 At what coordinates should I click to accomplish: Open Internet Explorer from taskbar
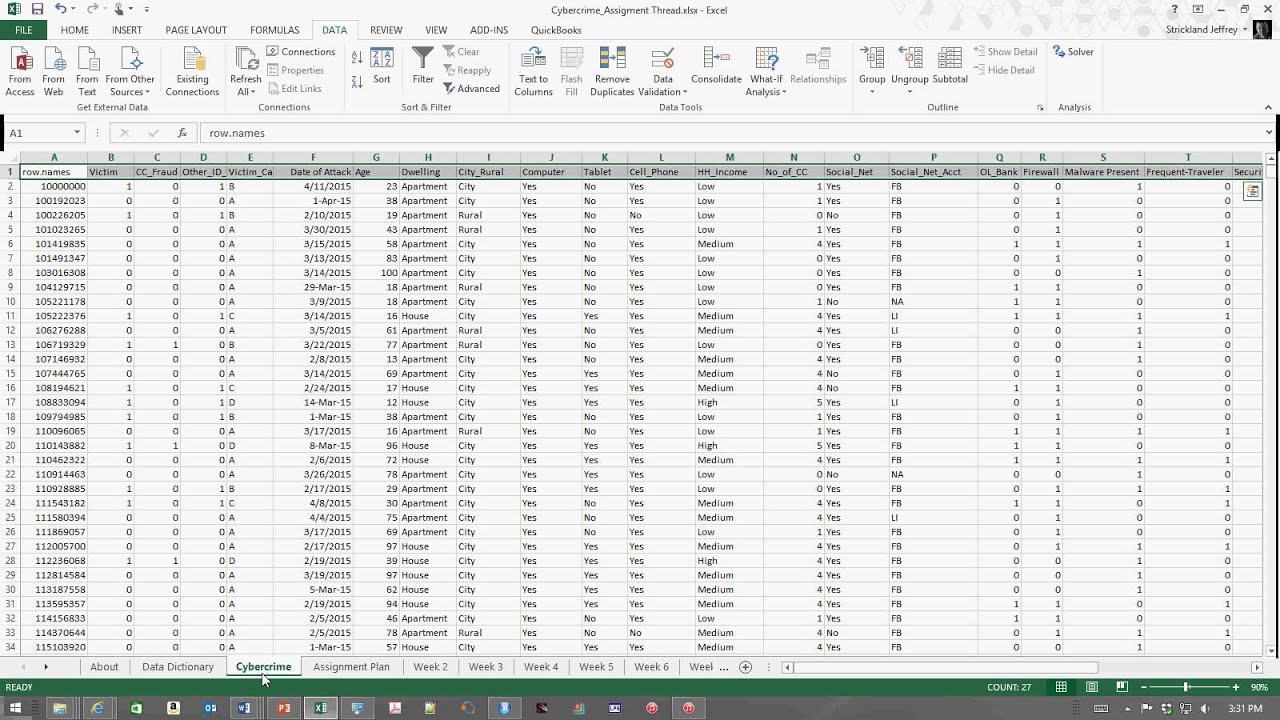pos(97,708)
